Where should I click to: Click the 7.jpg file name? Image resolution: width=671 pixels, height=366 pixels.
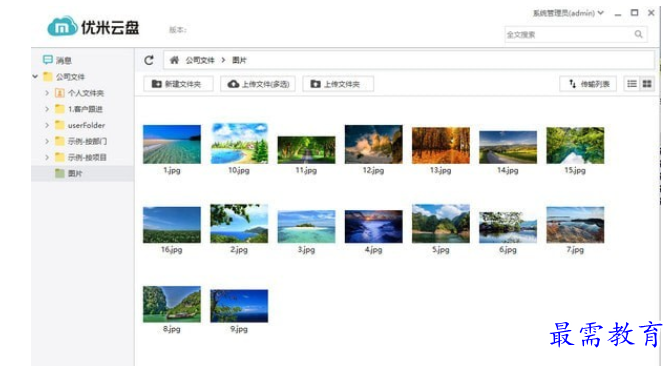pyautogui.click(x=575, y=250)
